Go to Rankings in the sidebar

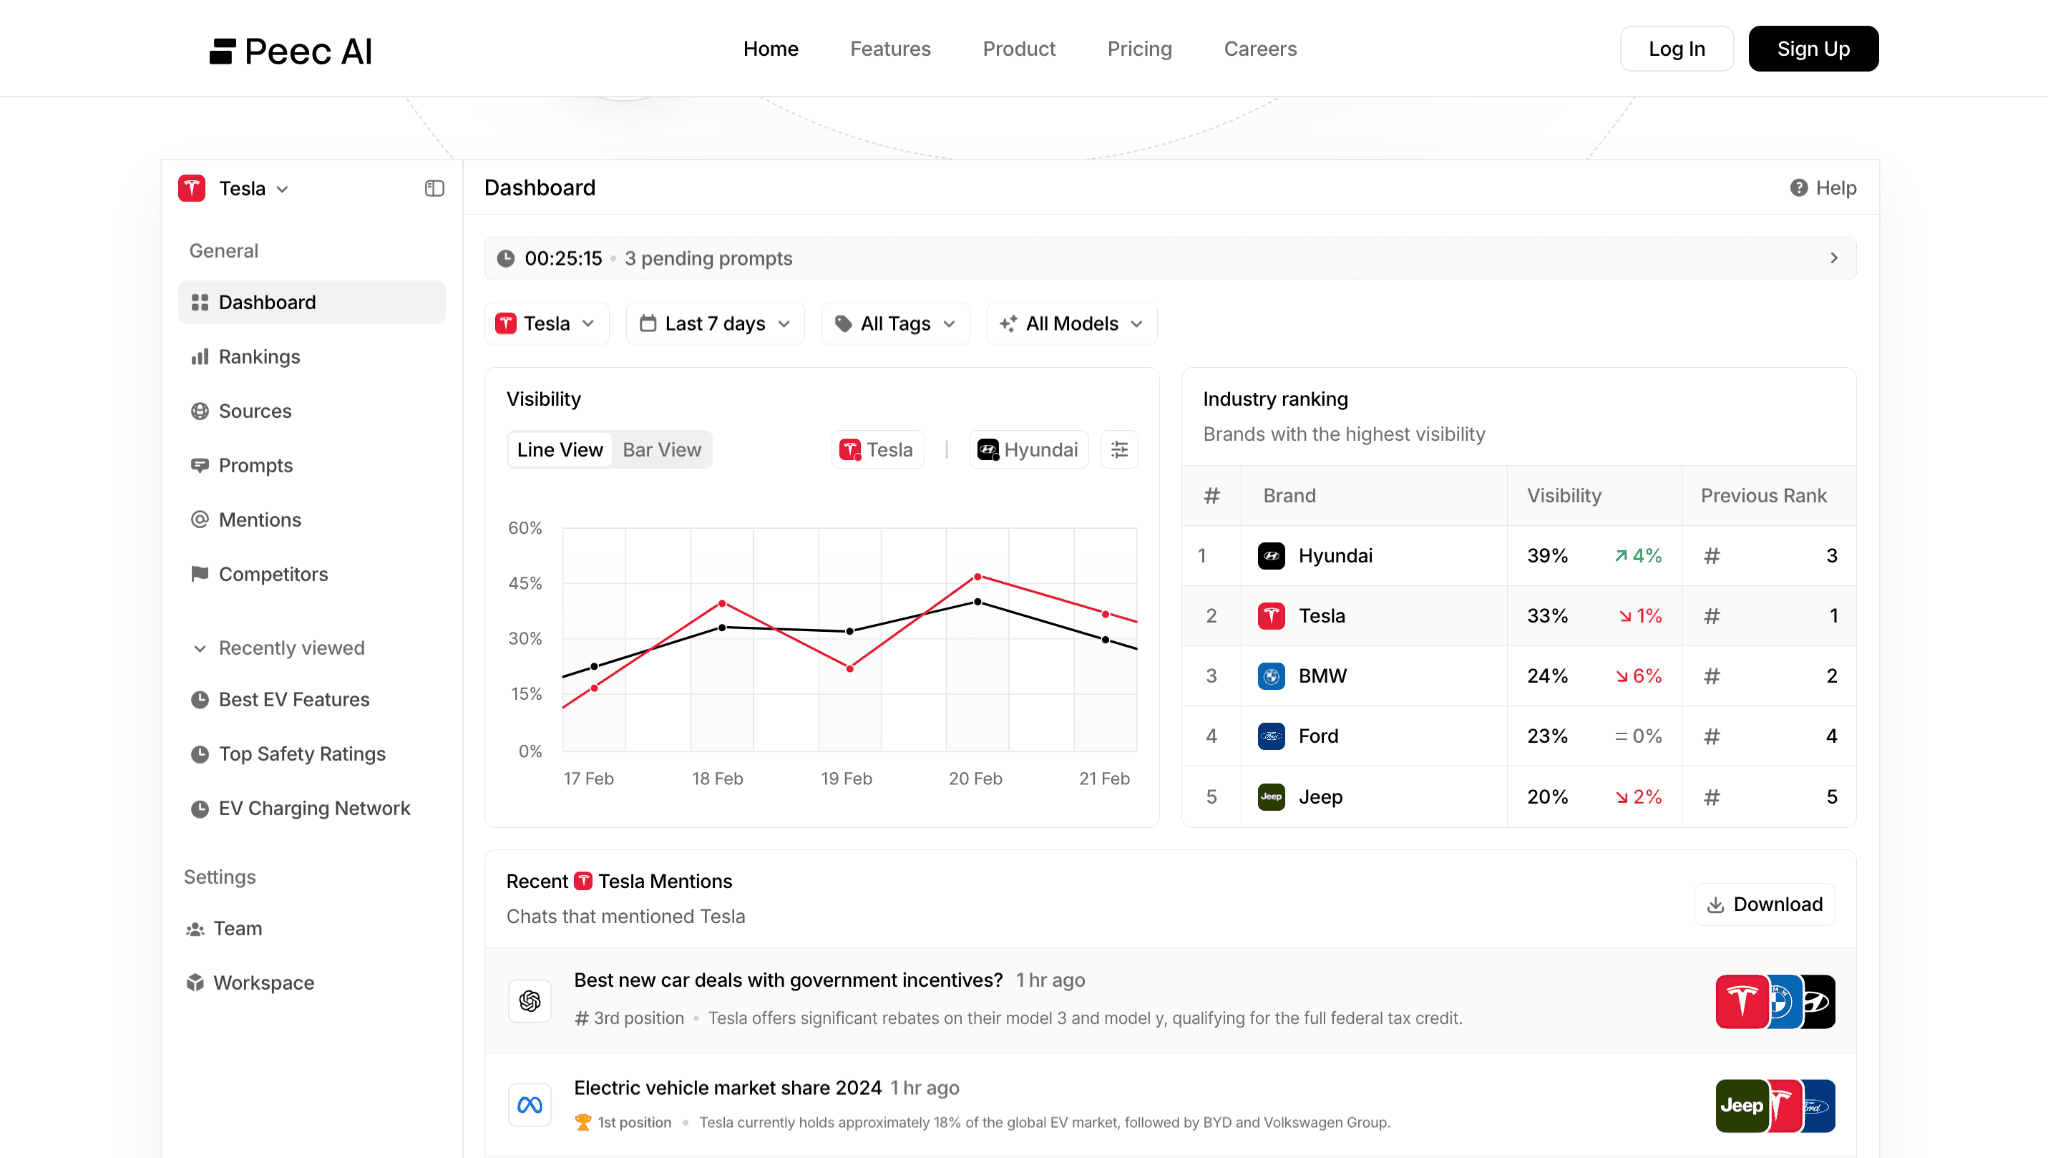(258, 357)
